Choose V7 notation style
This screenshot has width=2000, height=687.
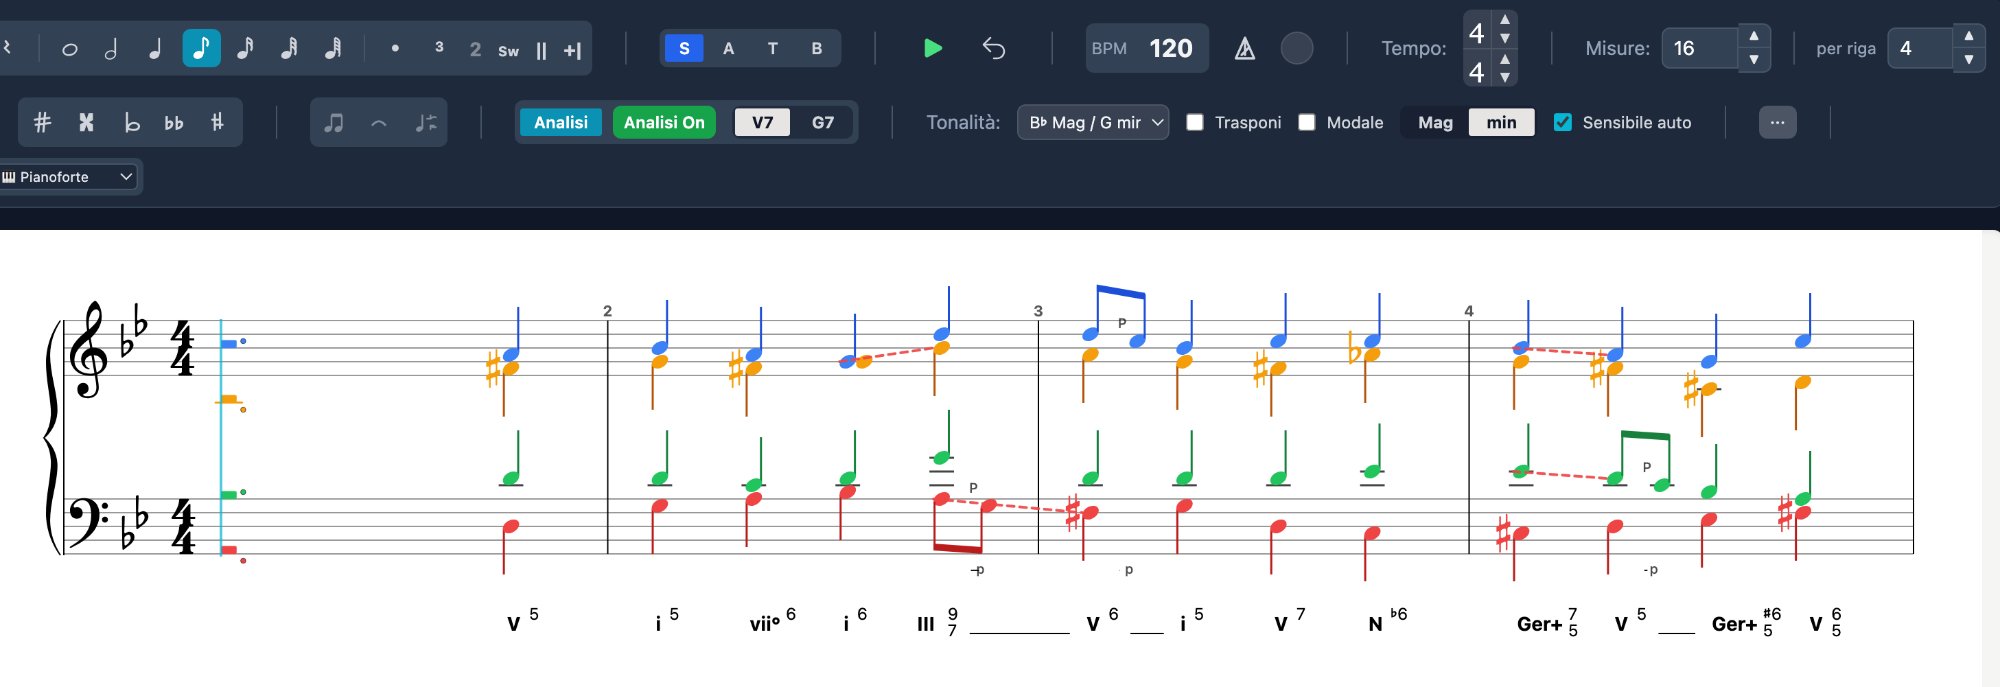pyautogui.click(x=762, y=122)
